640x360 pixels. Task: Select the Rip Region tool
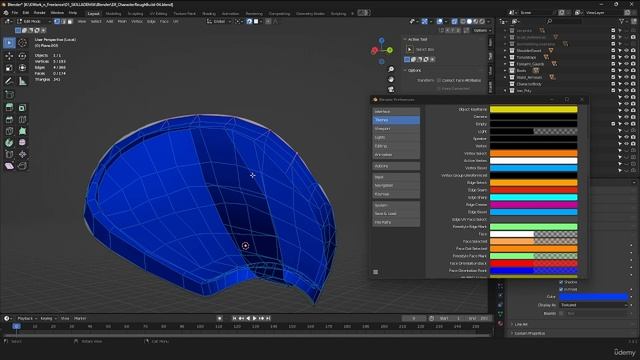(22, 166)
